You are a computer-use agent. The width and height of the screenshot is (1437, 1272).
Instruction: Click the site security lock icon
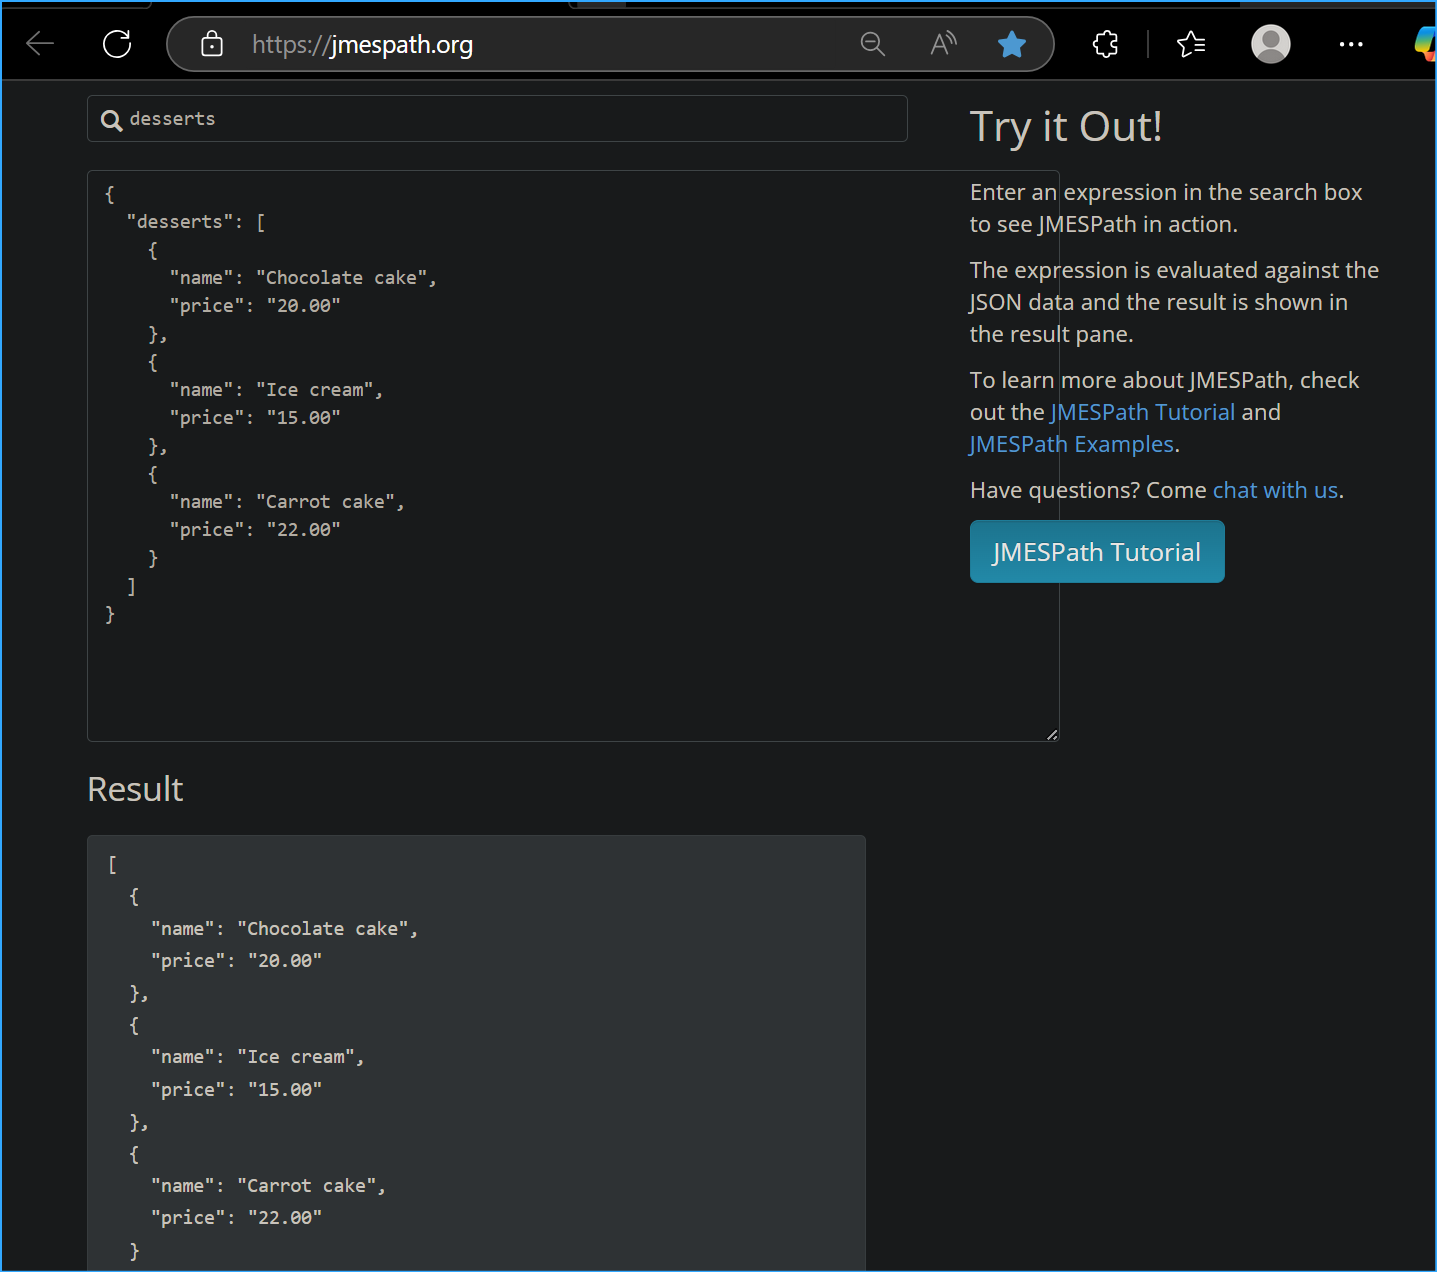[x=211, y=44]
